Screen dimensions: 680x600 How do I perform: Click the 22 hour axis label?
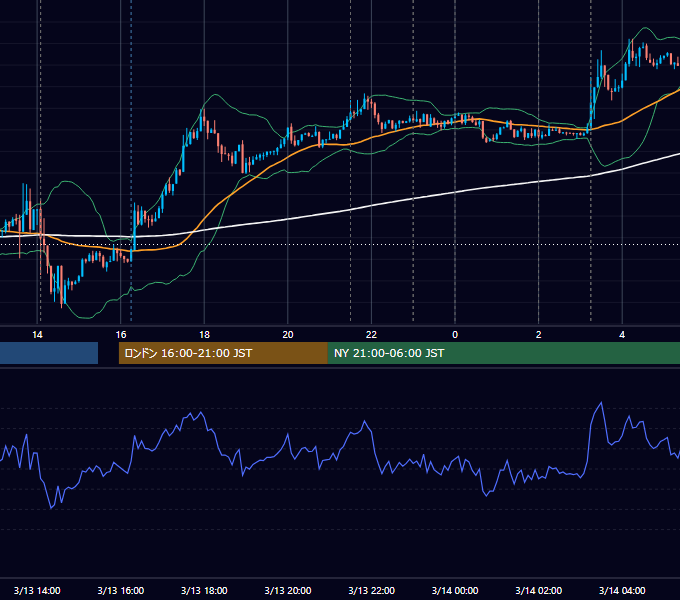pos(371,335)
